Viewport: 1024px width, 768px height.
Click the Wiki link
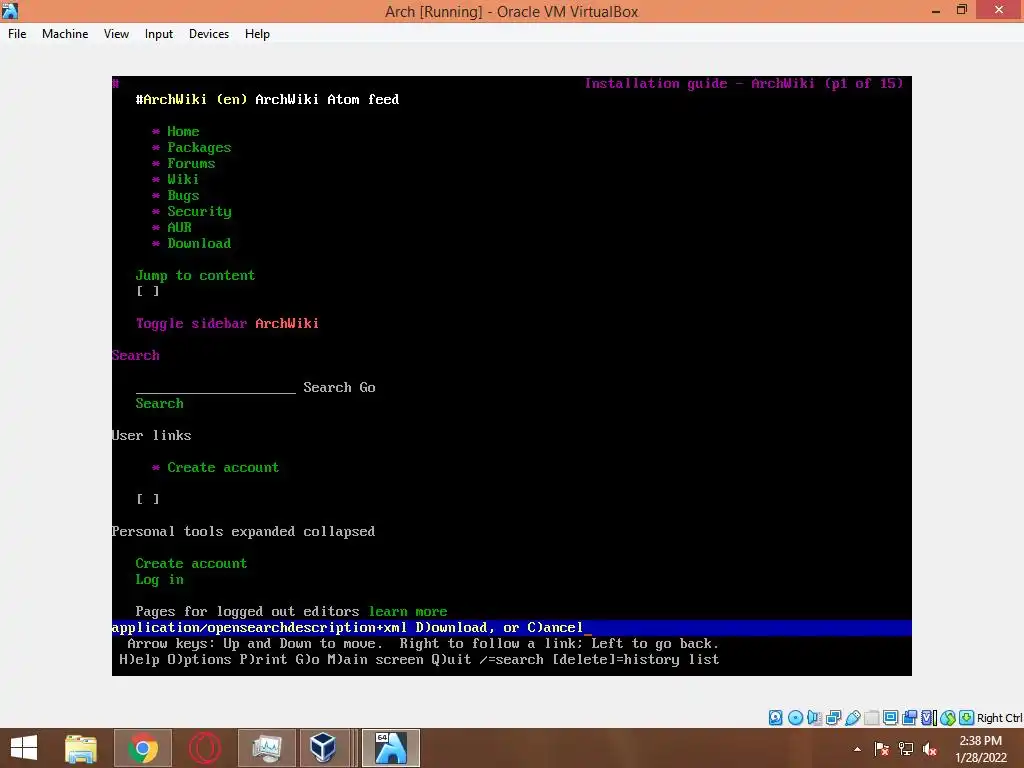[x=183, y=179]
